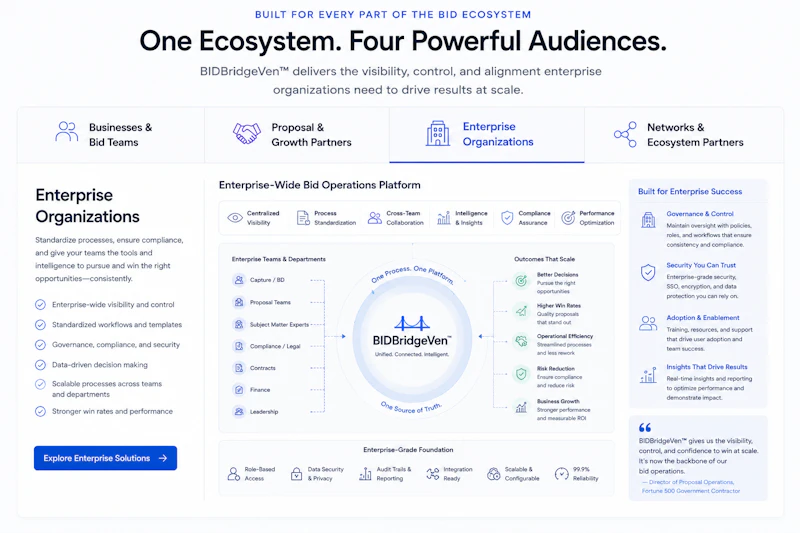Click the Centralized Visibility eye icon
Screen dimensions: 800x533
(x=235, y=218)
